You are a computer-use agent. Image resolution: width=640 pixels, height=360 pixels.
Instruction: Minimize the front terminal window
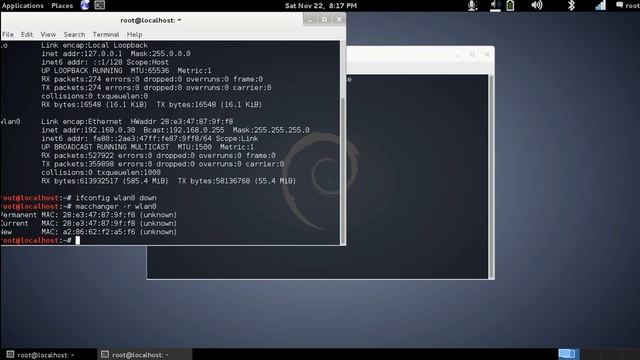pyautogui.click(x=310, y=20)
